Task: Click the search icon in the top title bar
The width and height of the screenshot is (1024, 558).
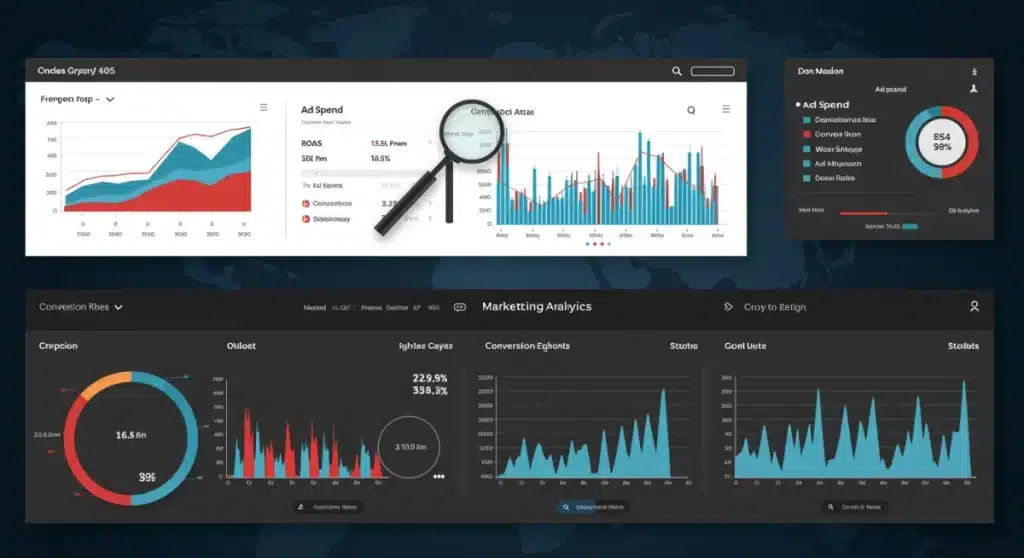Action: click(677, 71)
